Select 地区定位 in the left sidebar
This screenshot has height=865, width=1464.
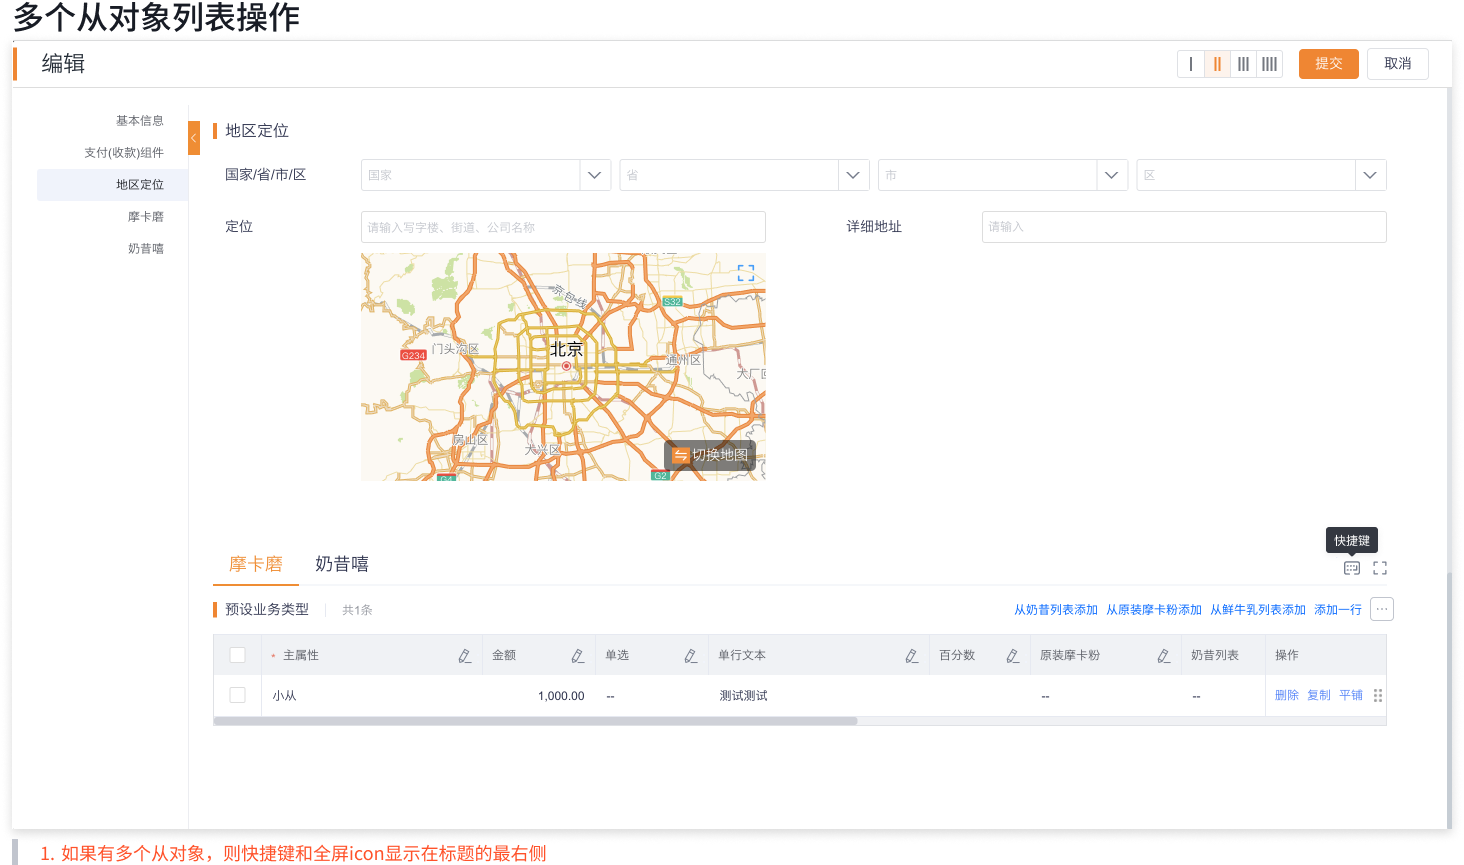coord(140,184)
